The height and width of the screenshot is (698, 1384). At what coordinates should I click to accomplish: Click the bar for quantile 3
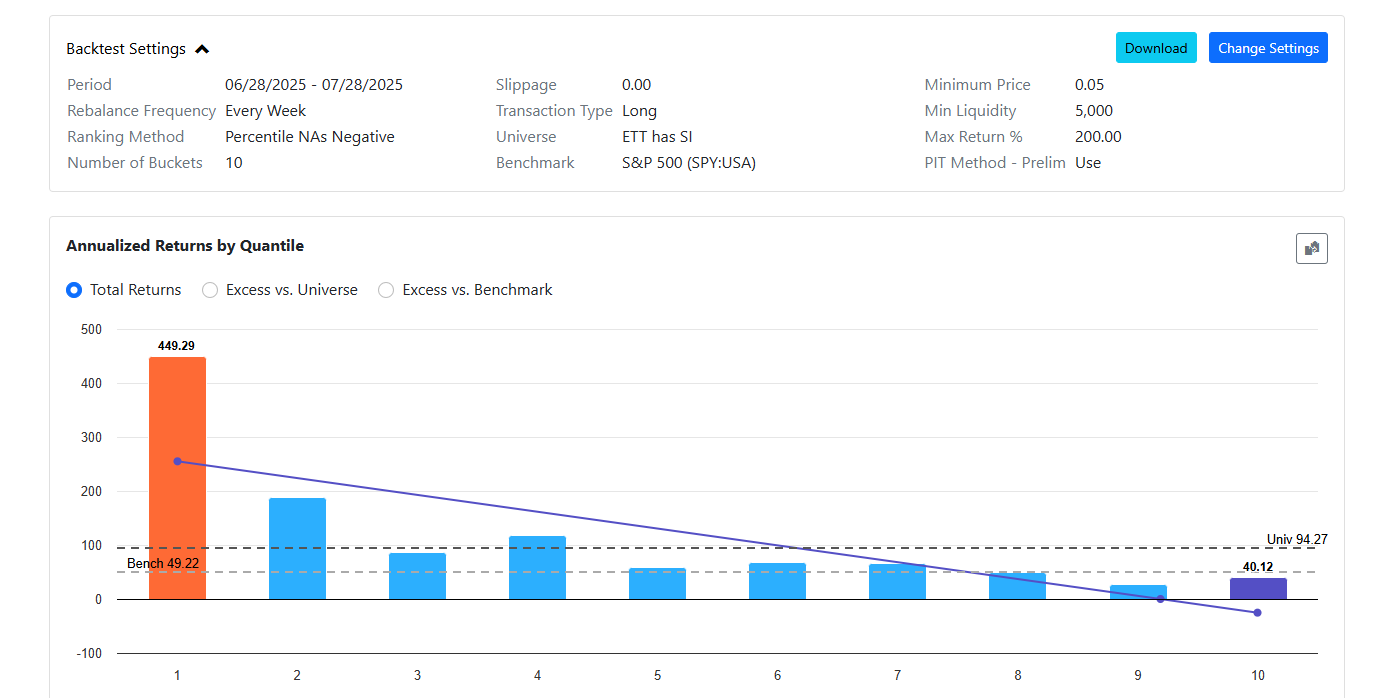[417, 576]
